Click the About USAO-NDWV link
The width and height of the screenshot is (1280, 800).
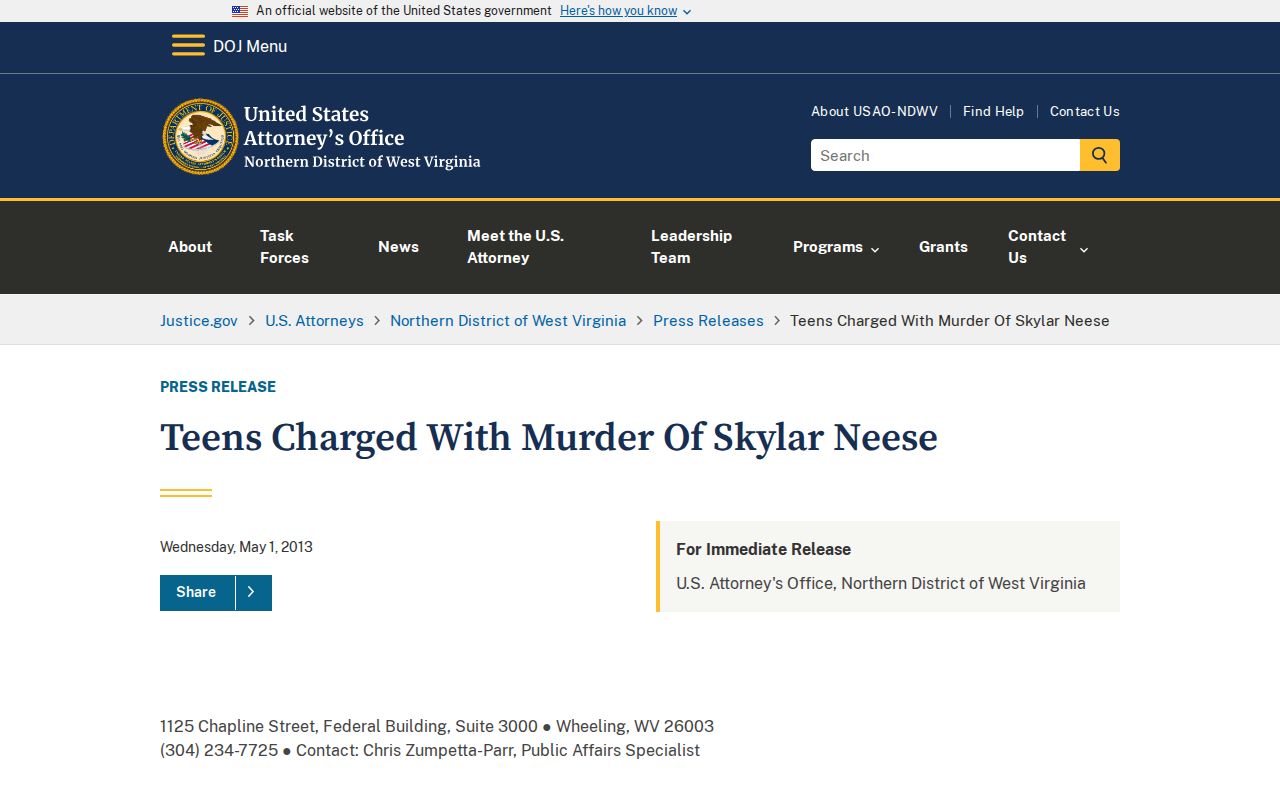(874, 111)
